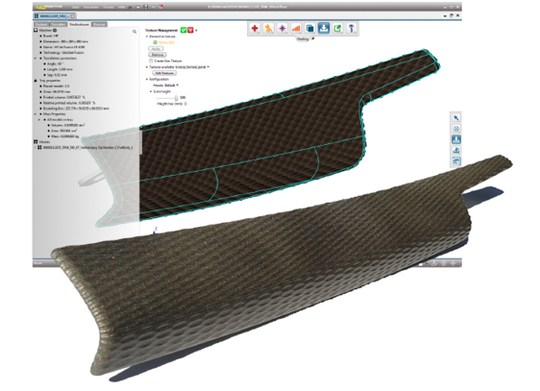Collapse the Mass Properties tree node
The width and height of the screenshot is (540, 391).
pos(35,114)
